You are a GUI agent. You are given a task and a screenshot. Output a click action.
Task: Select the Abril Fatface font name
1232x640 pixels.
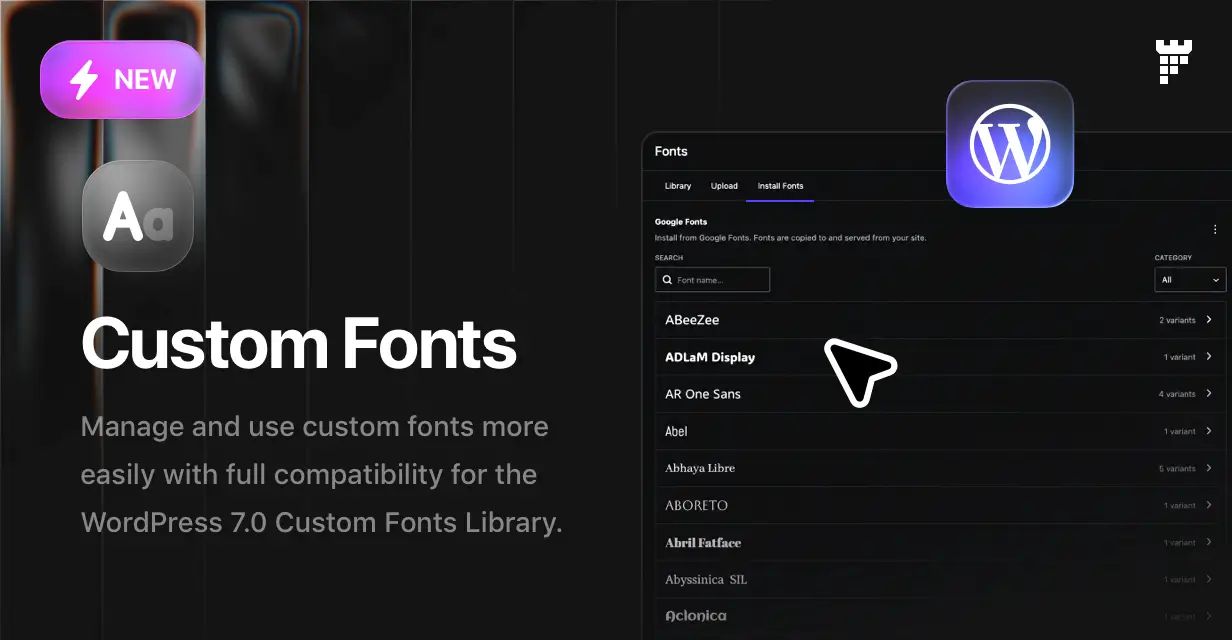(x=703, y=542)
